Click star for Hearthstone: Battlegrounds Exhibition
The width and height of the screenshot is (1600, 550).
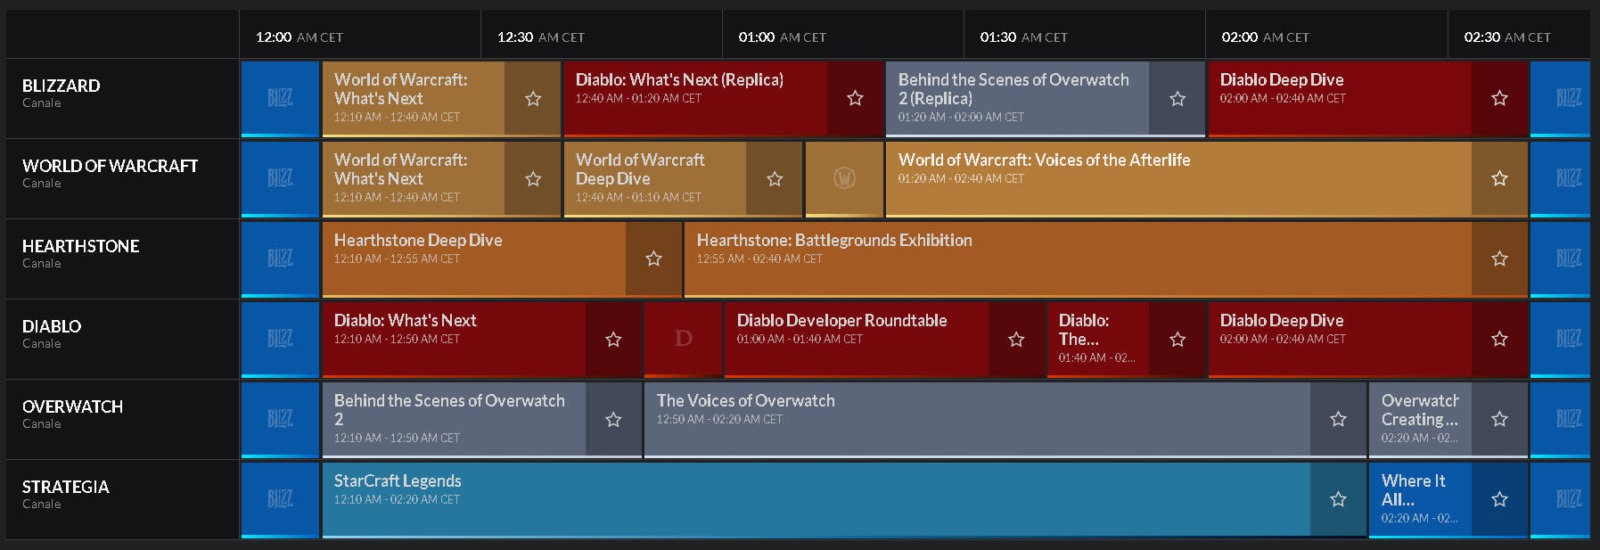pos(1499,259)
